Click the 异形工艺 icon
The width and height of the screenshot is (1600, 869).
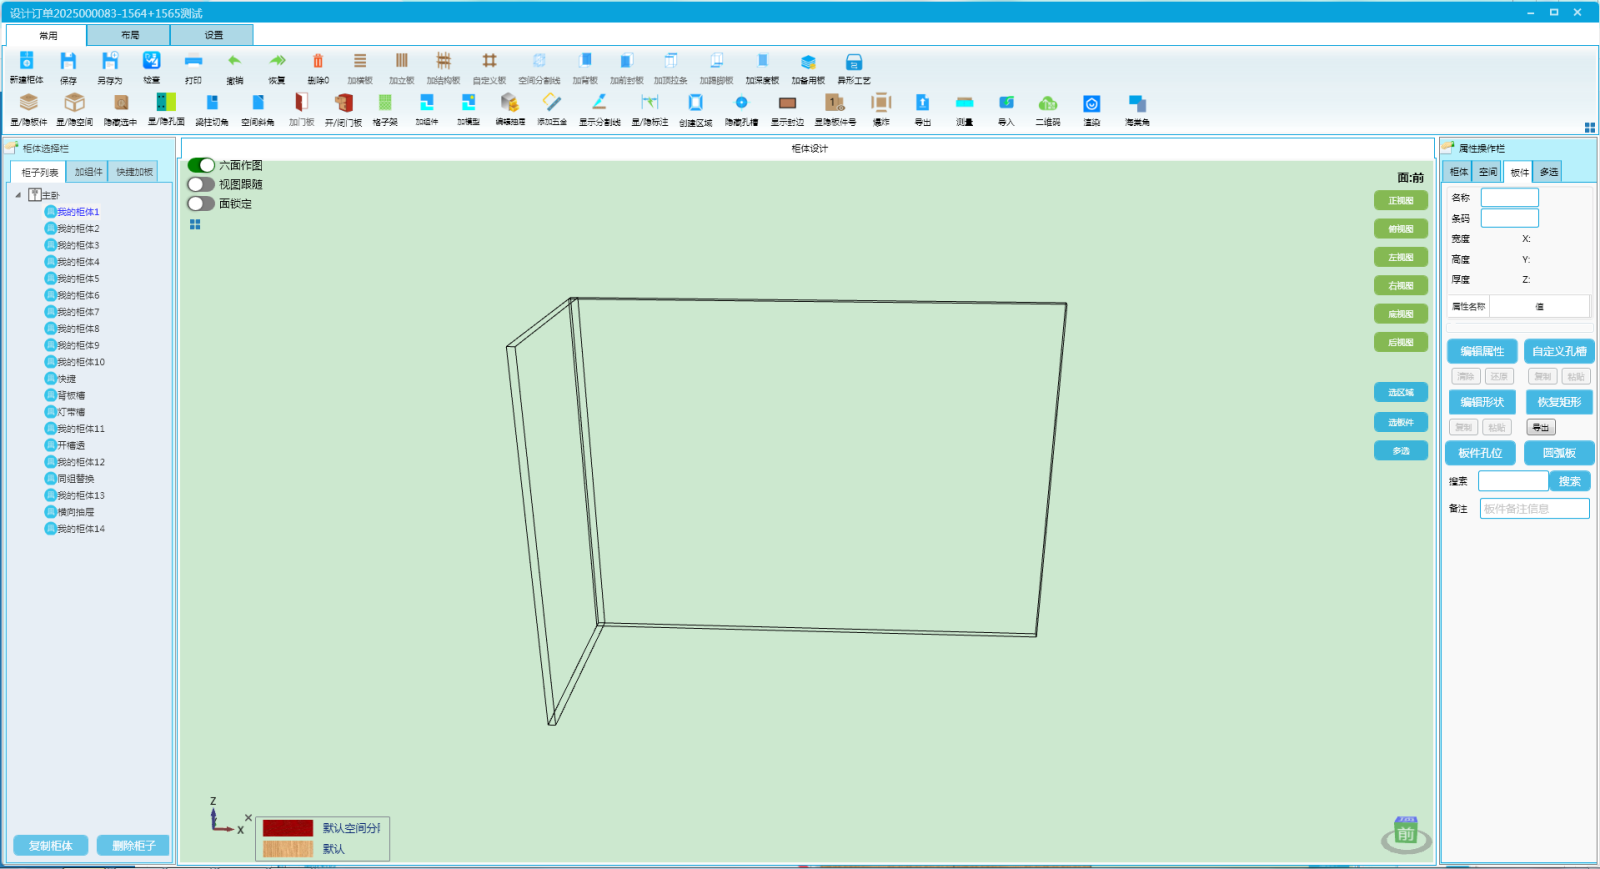tap(854, 62)
